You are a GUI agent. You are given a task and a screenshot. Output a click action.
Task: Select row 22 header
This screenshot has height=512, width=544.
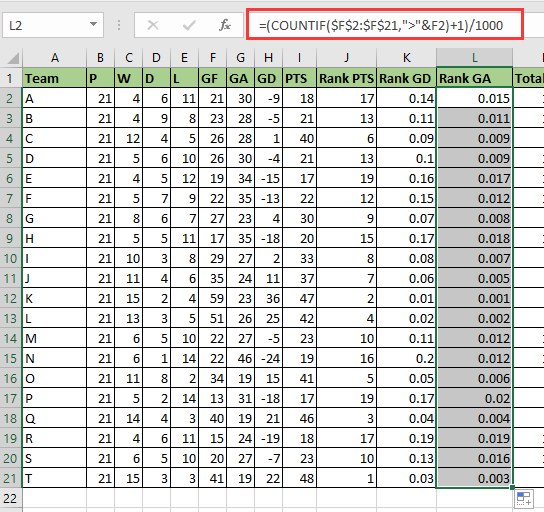[11, 498]
